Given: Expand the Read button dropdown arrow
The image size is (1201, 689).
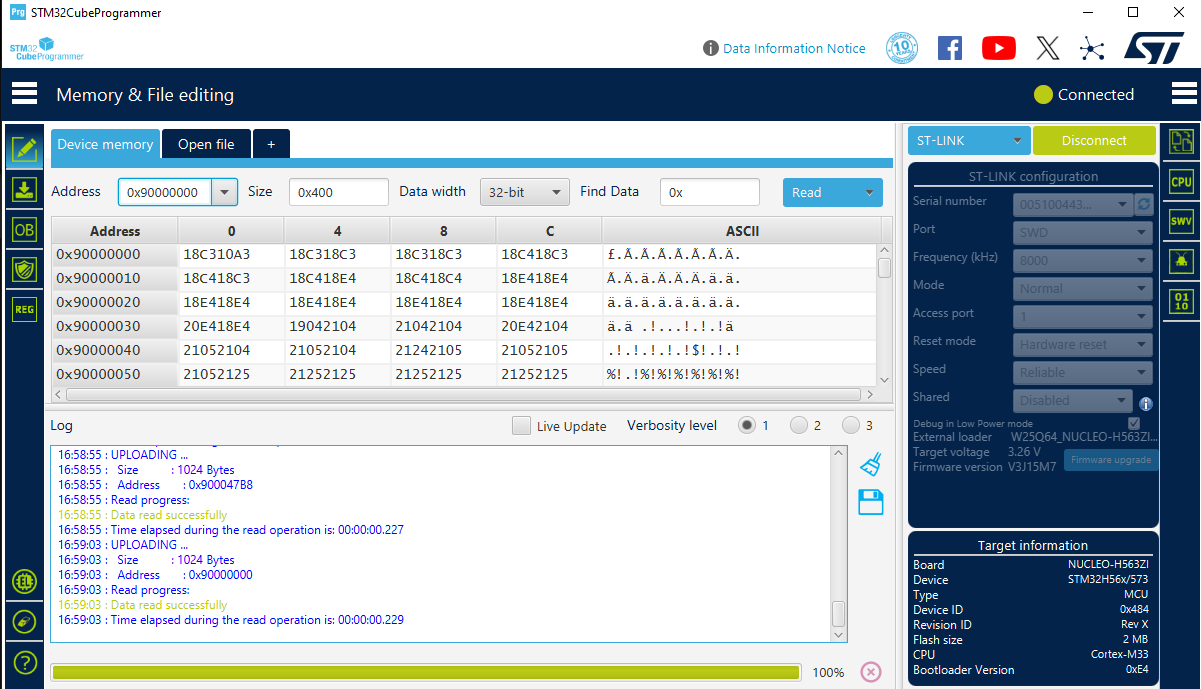Looking at the screenshot, I should (x=869, y=192).
